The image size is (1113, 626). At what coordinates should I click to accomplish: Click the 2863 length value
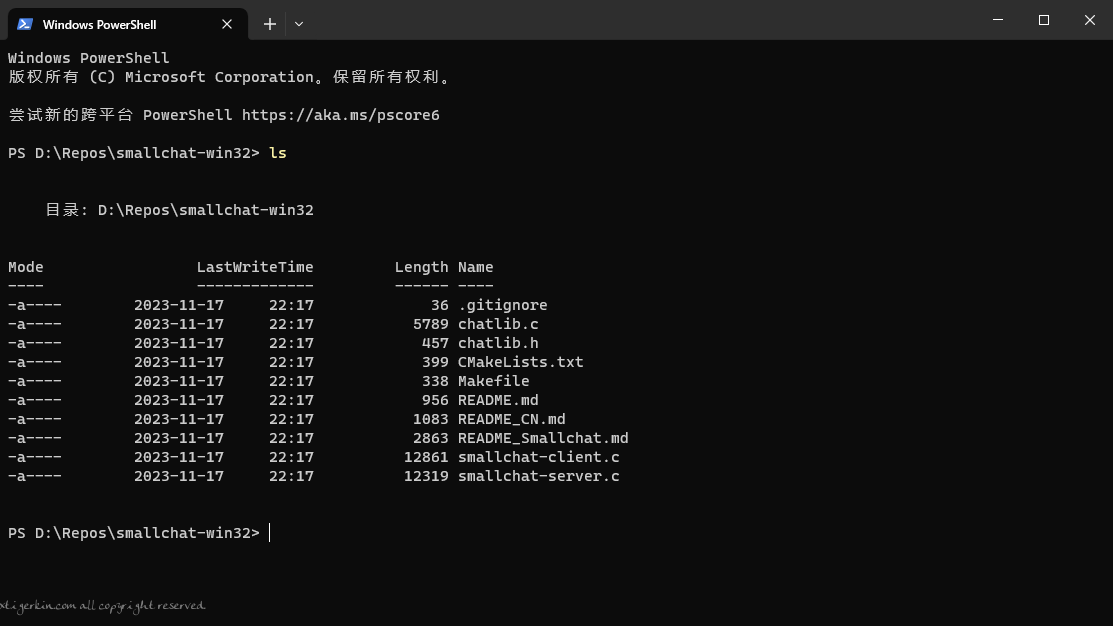(431, 439)
